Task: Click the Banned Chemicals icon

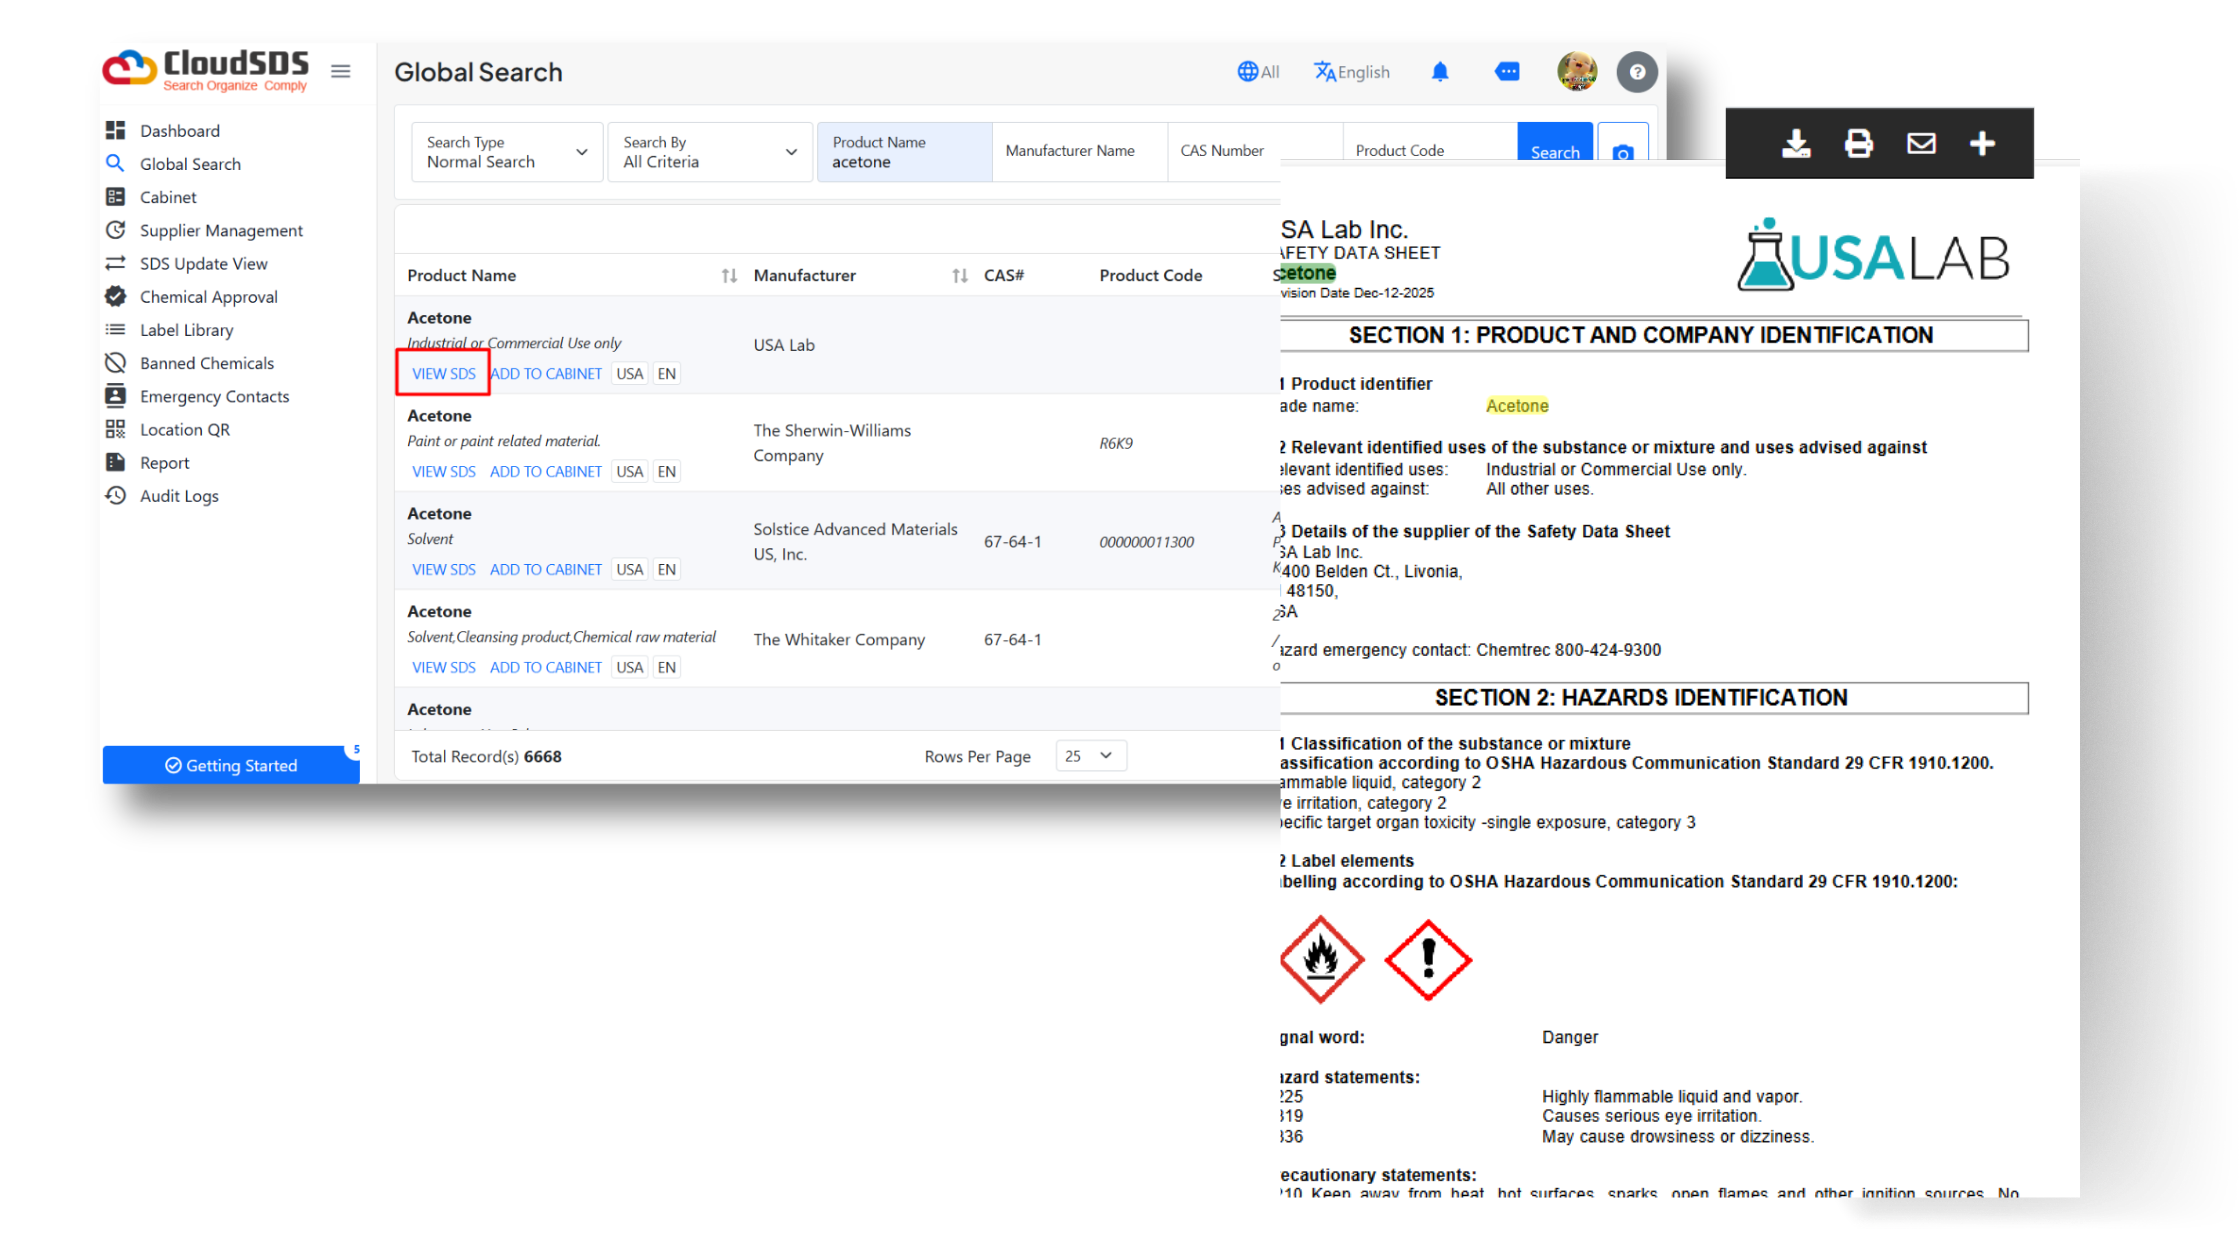Action: [x=116, y=362]
